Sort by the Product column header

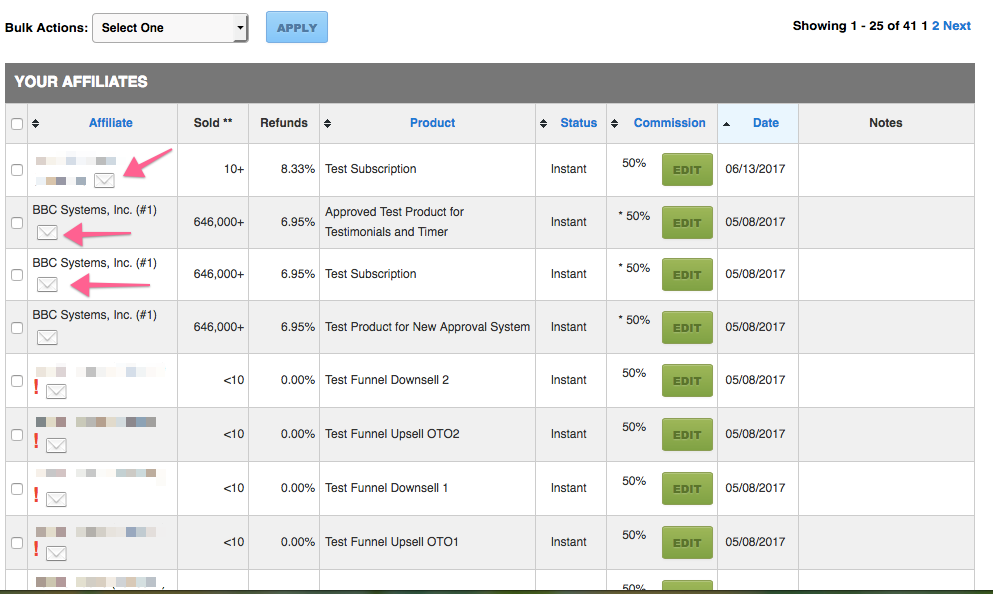pos(432,123)
